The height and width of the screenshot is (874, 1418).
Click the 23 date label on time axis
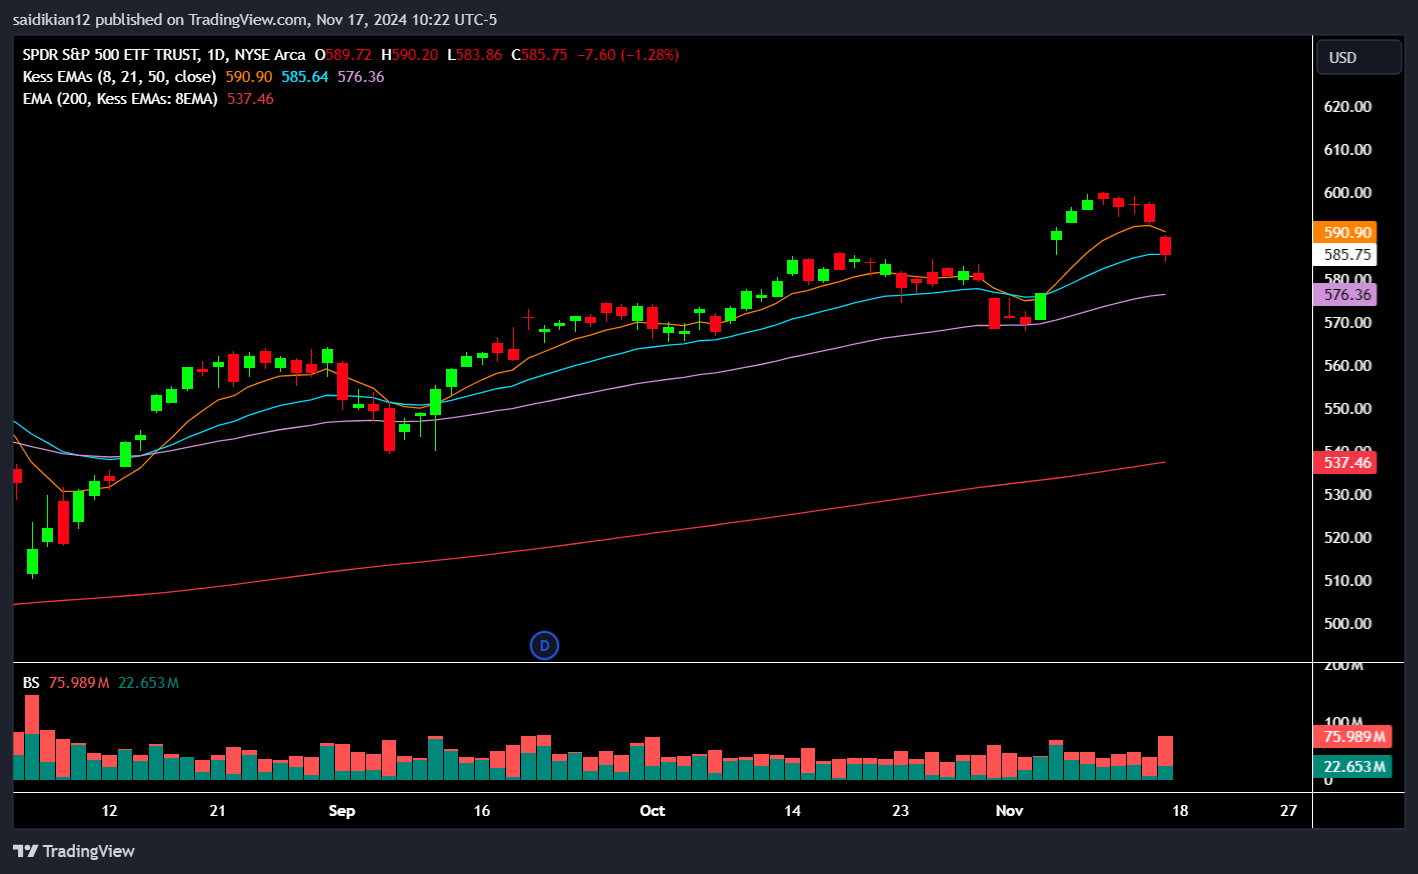point(900,810)
